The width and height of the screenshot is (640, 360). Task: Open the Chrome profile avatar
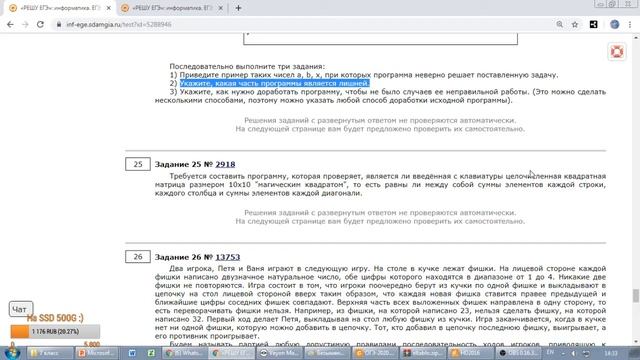tap(615, 24)
